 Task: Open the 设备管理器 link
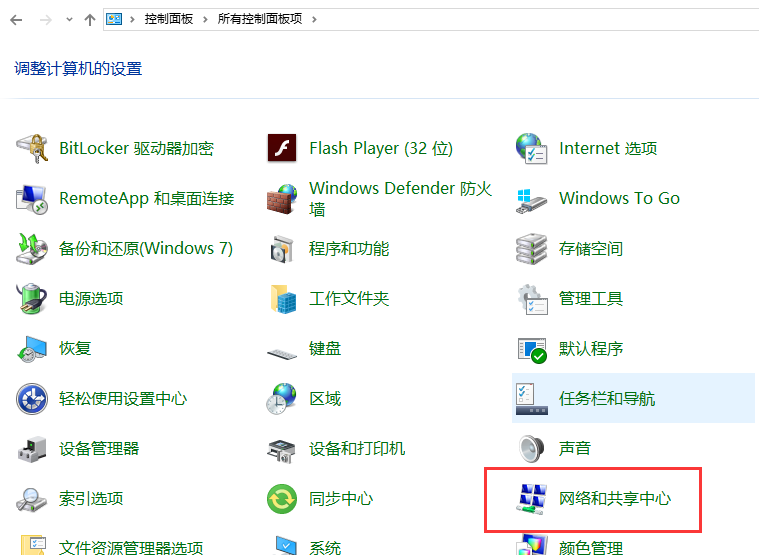pyautogui.click(x=99, y=448)
